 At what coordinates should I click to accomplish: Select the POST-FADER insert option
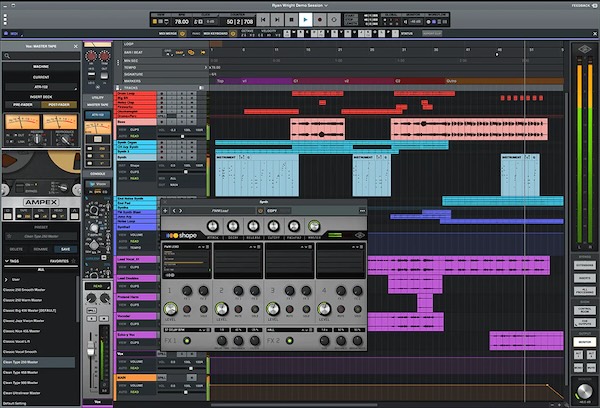click(59, 104)
